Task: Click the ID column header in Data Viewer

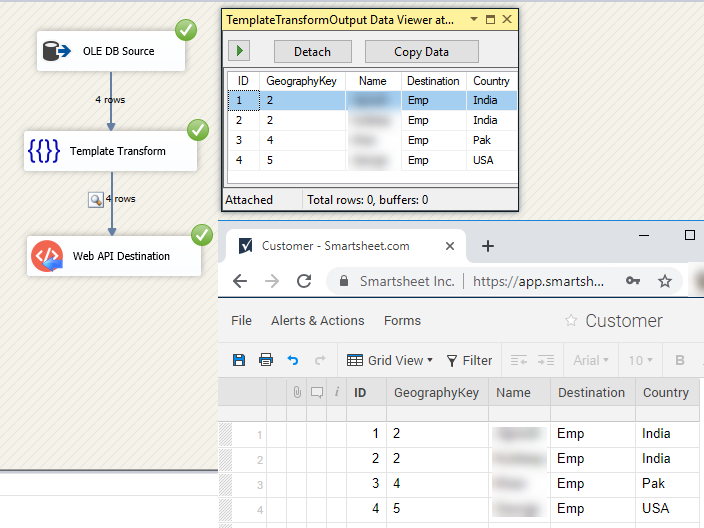Action: click(x=243, y=81)
